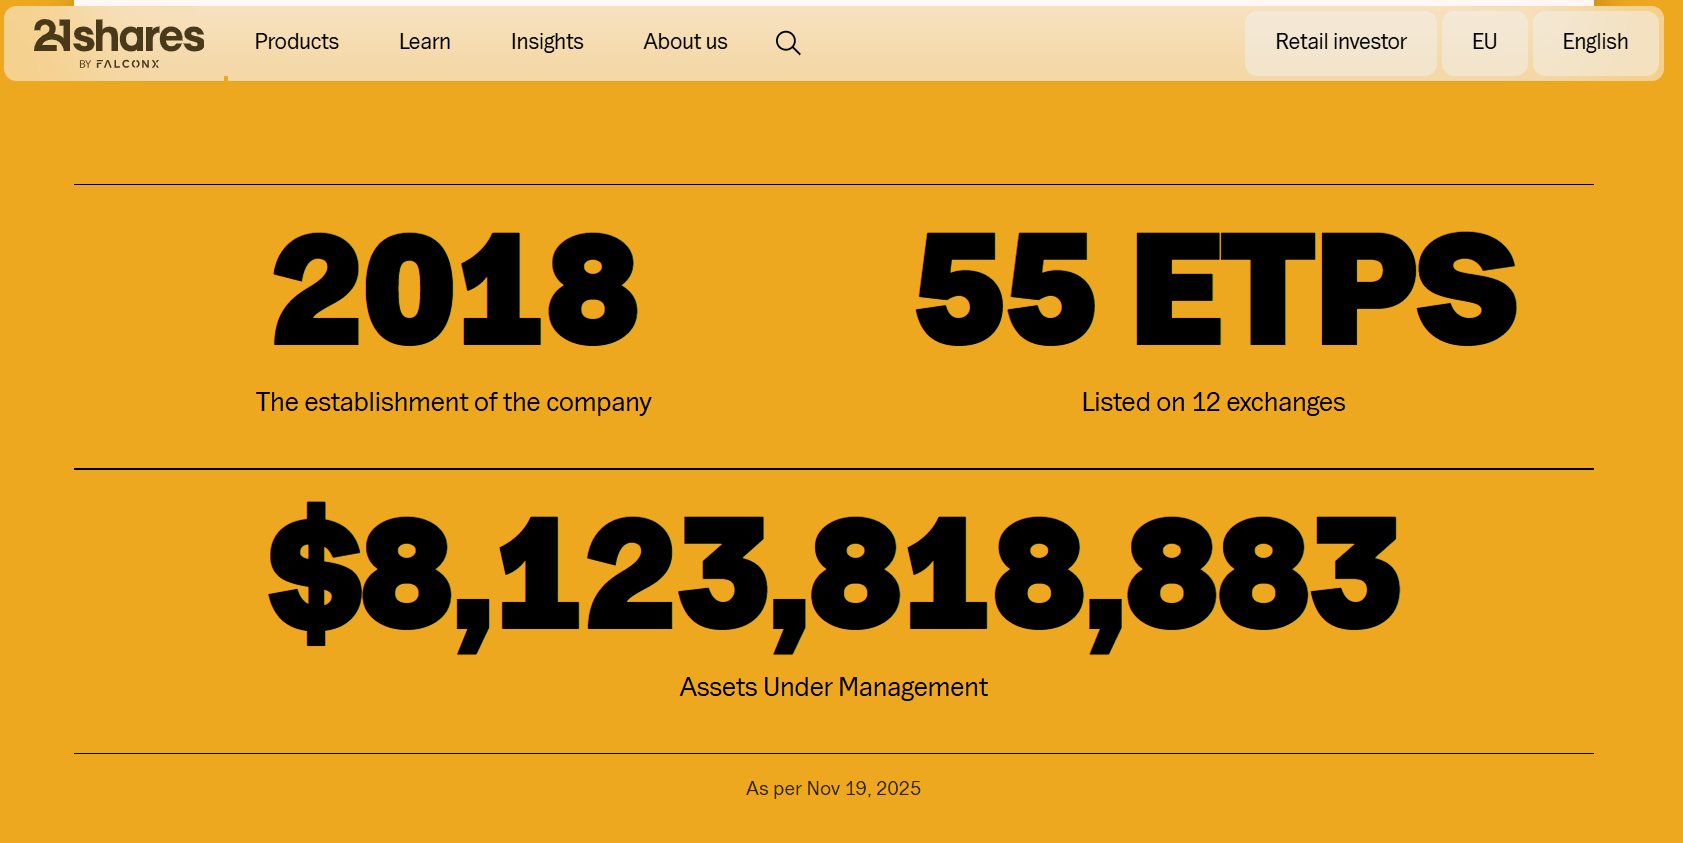Open search with the magnifier icon
The image size is (1683, 843).
point(788,43)
